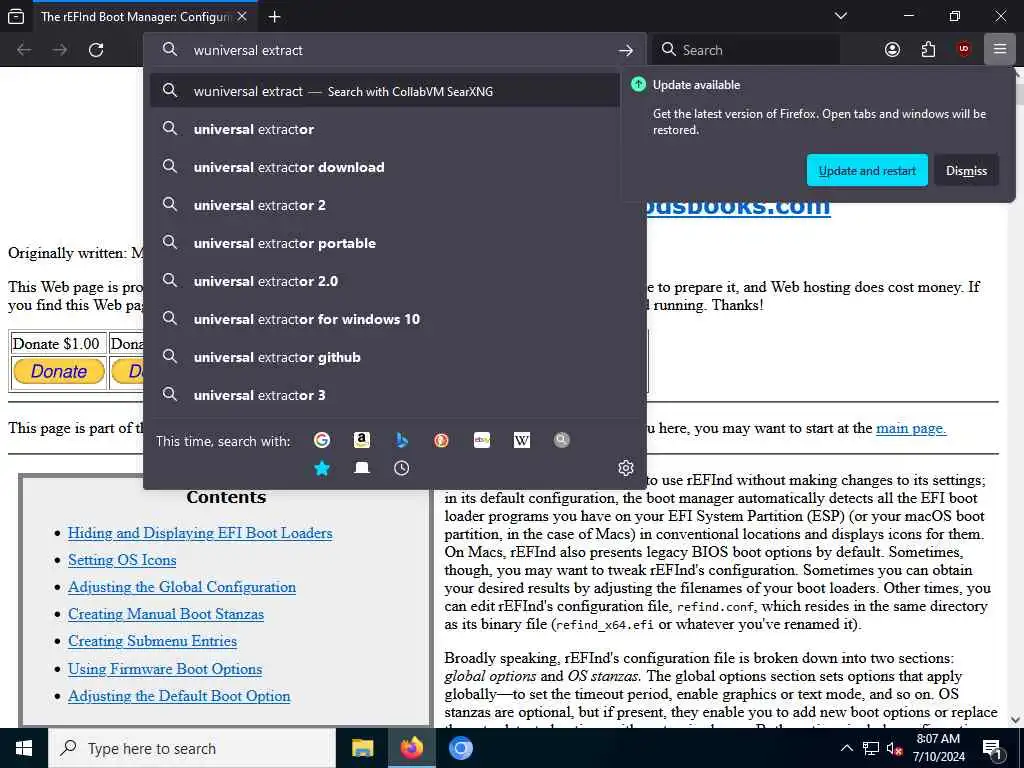Open search settings gear in dropdown
The width and height of the screenshot is (1024, 768).
click(x=626, y=468)
